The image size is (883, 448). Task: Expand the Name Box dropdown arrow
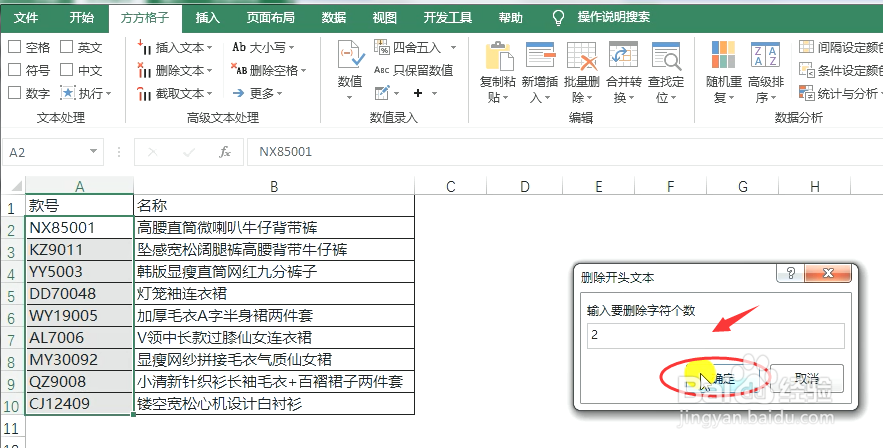(93, 152)
